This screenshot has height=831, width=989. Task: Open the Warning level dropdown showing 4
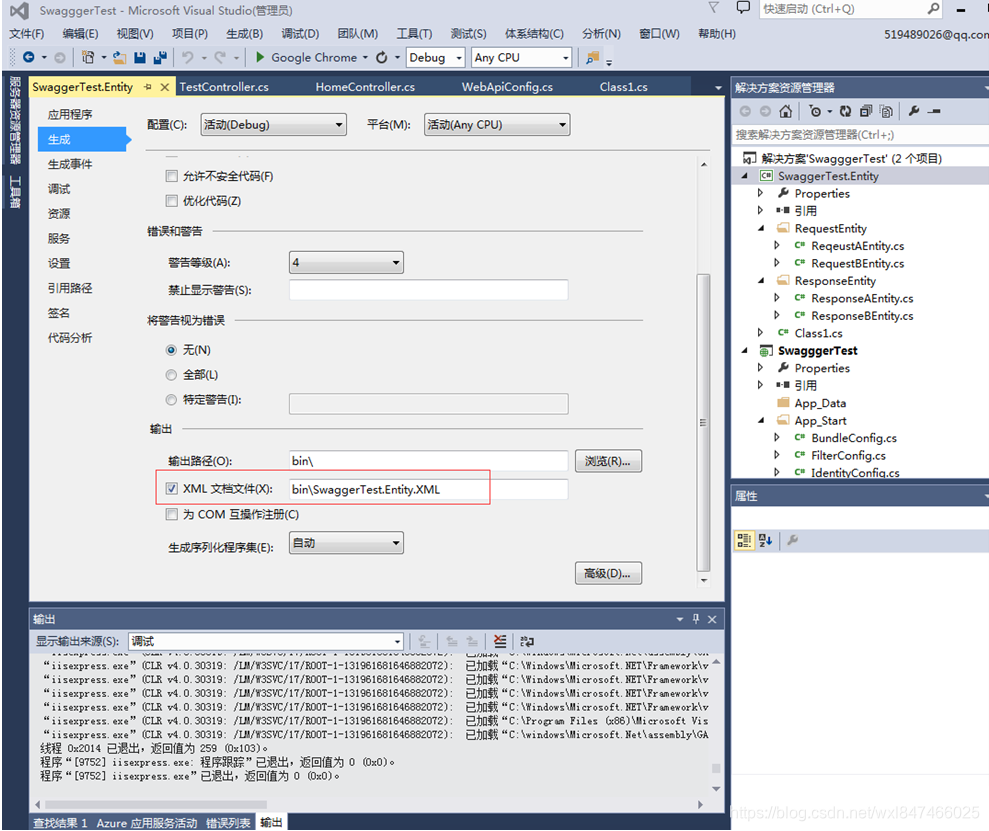[346, 262]
